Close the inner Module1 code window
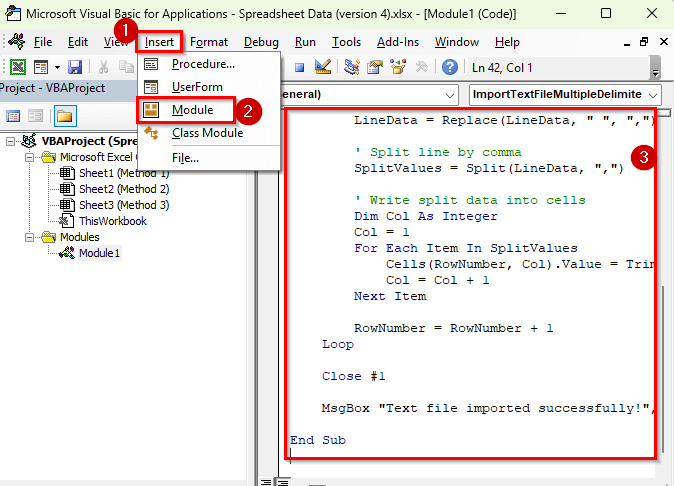674x486 pixels. [x=664, y=42]
